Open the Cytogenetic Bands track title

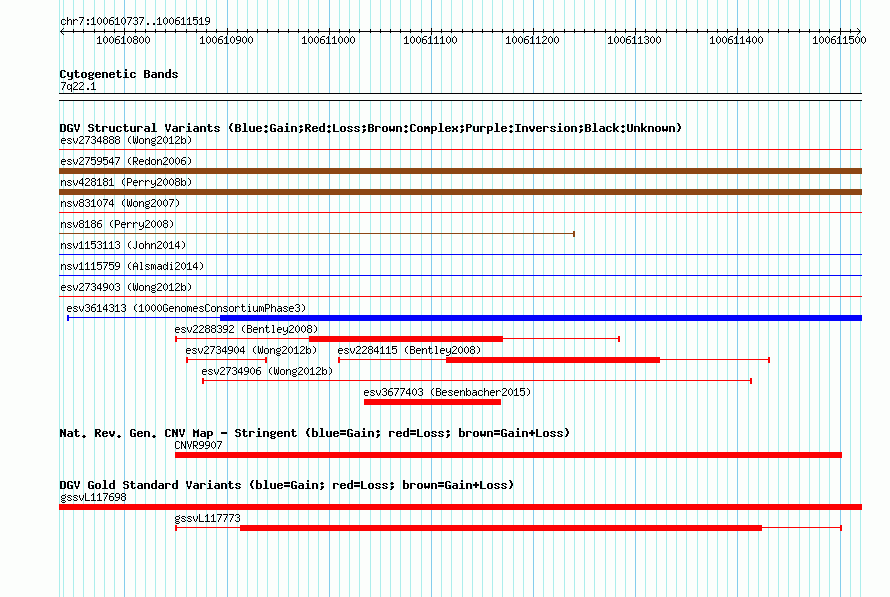(x=119, y=74)
